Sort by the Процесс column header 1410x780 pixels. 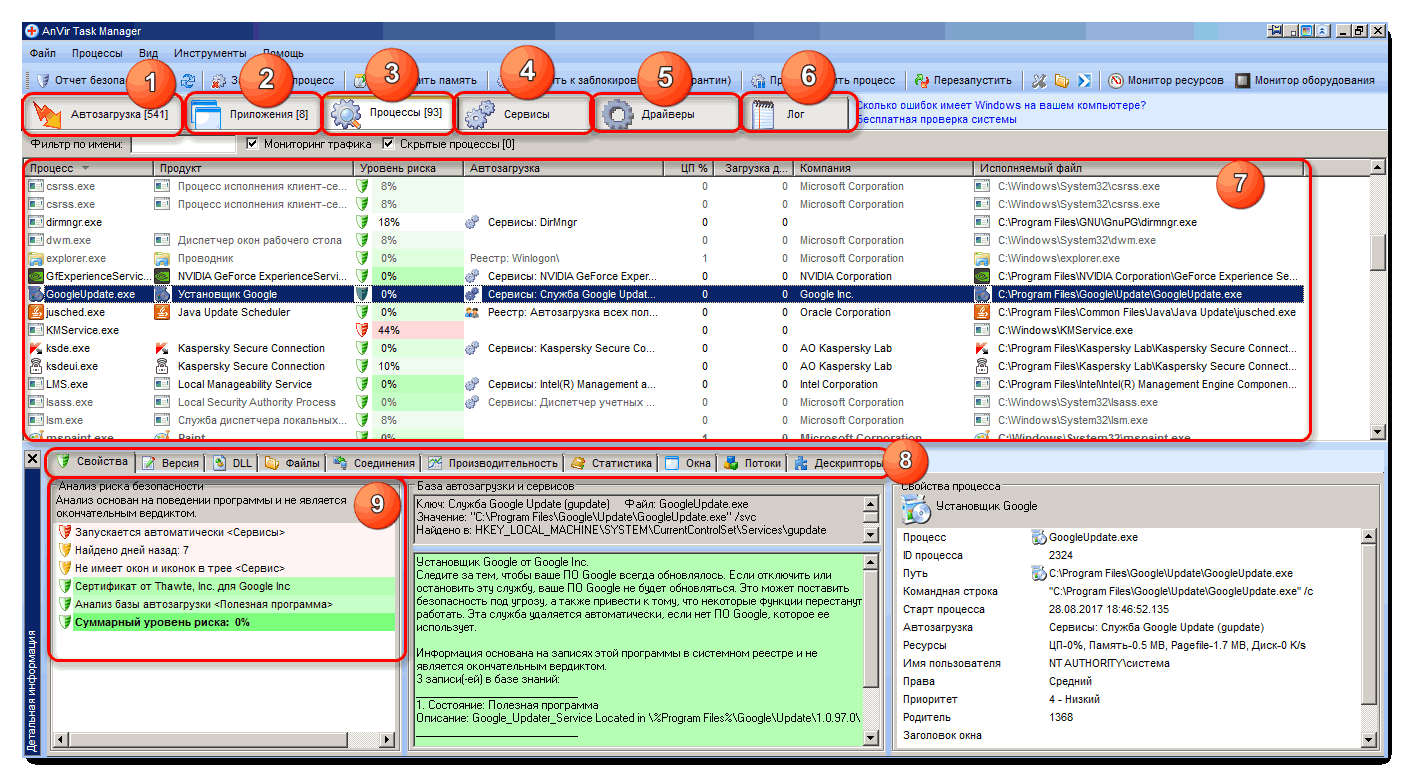coord(50,168)
